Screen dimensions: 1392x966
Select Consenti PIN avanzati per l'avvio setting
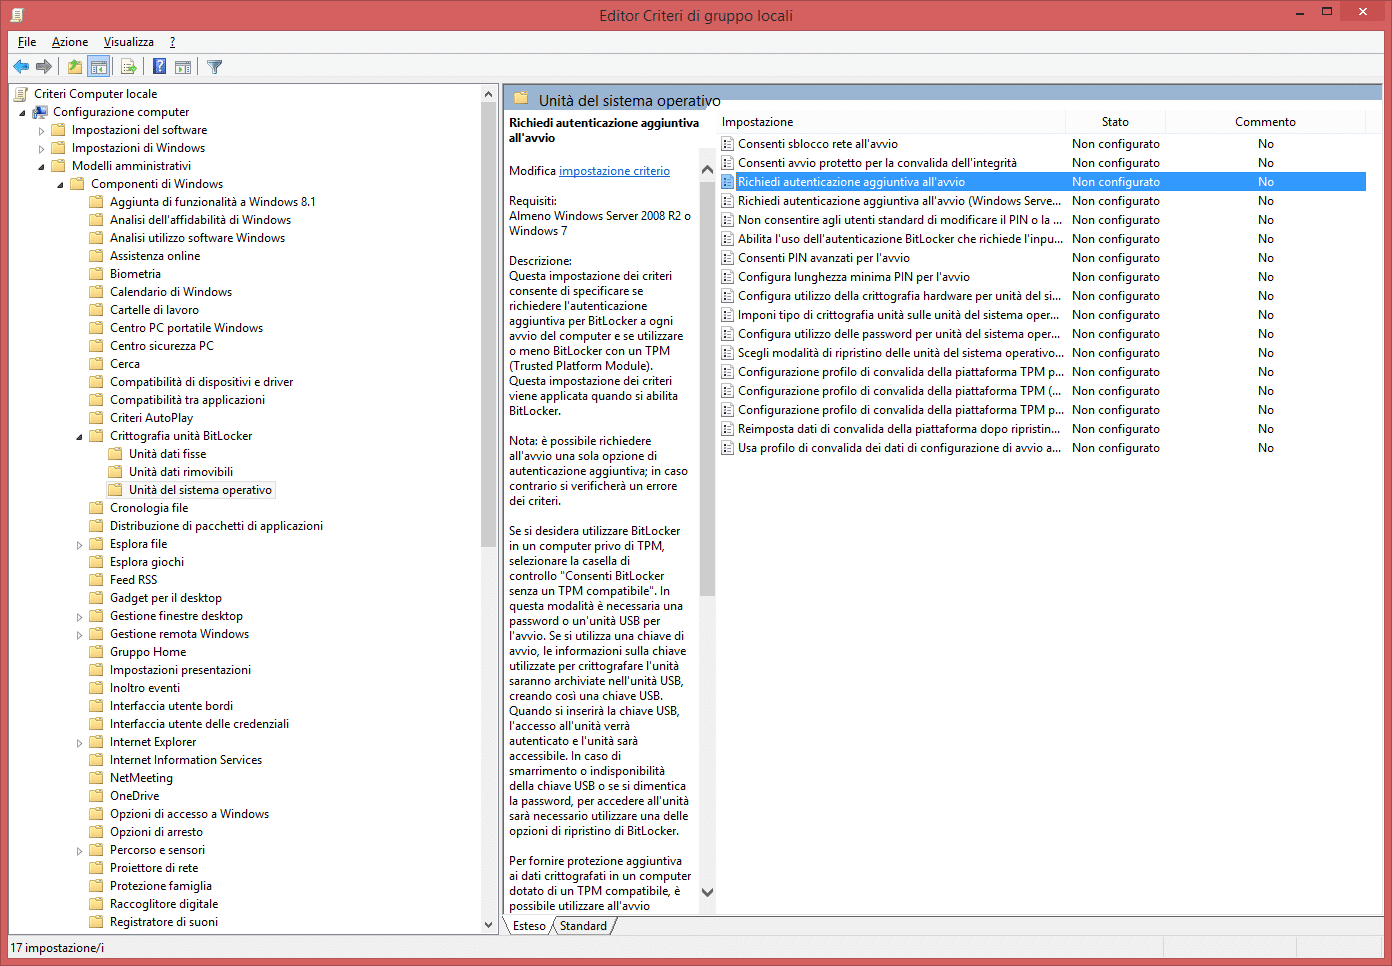(x=823, y=258)
